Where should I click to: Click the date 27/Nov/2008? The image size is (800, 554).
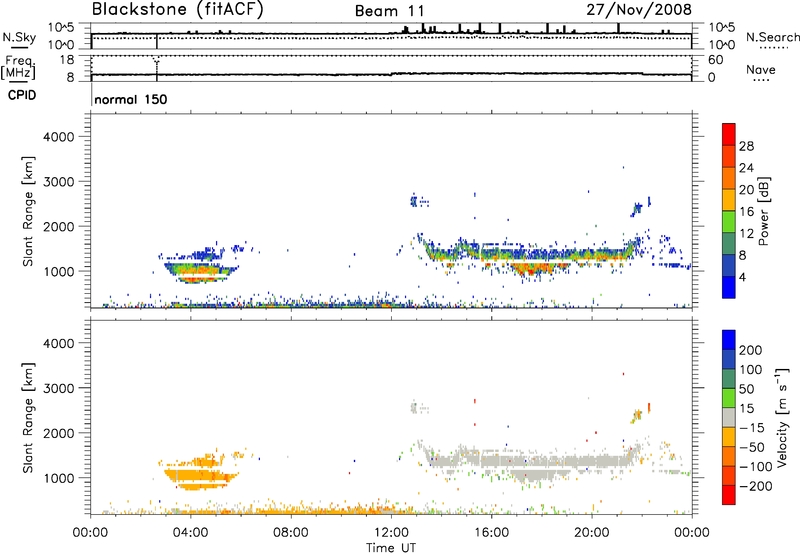pyautogui.click(x=639, y=9)
